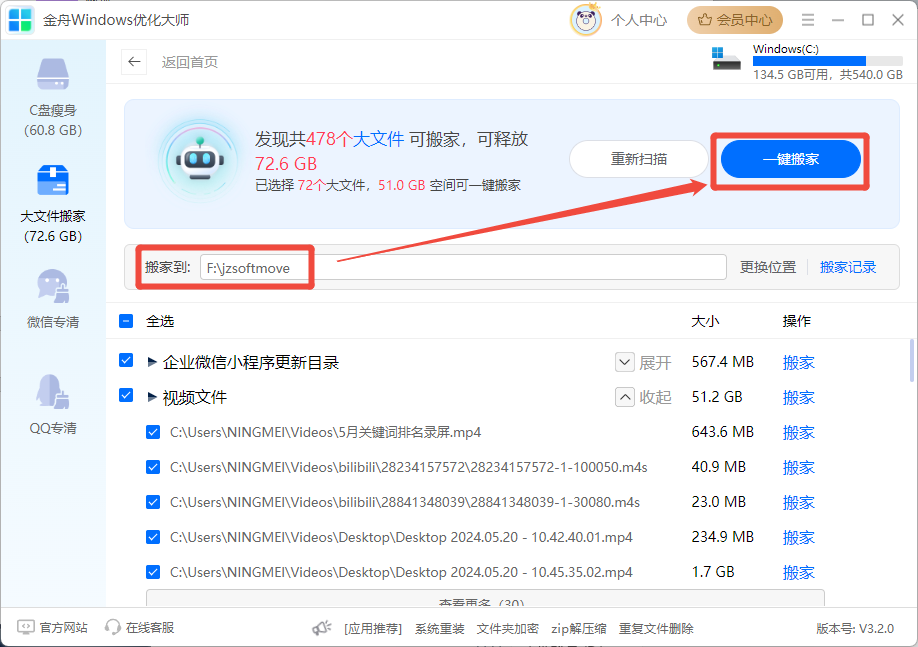Click the 567.4 MB size value
Image resolution: width=918 pixels, height=647 pixels.
coord(722,362)
